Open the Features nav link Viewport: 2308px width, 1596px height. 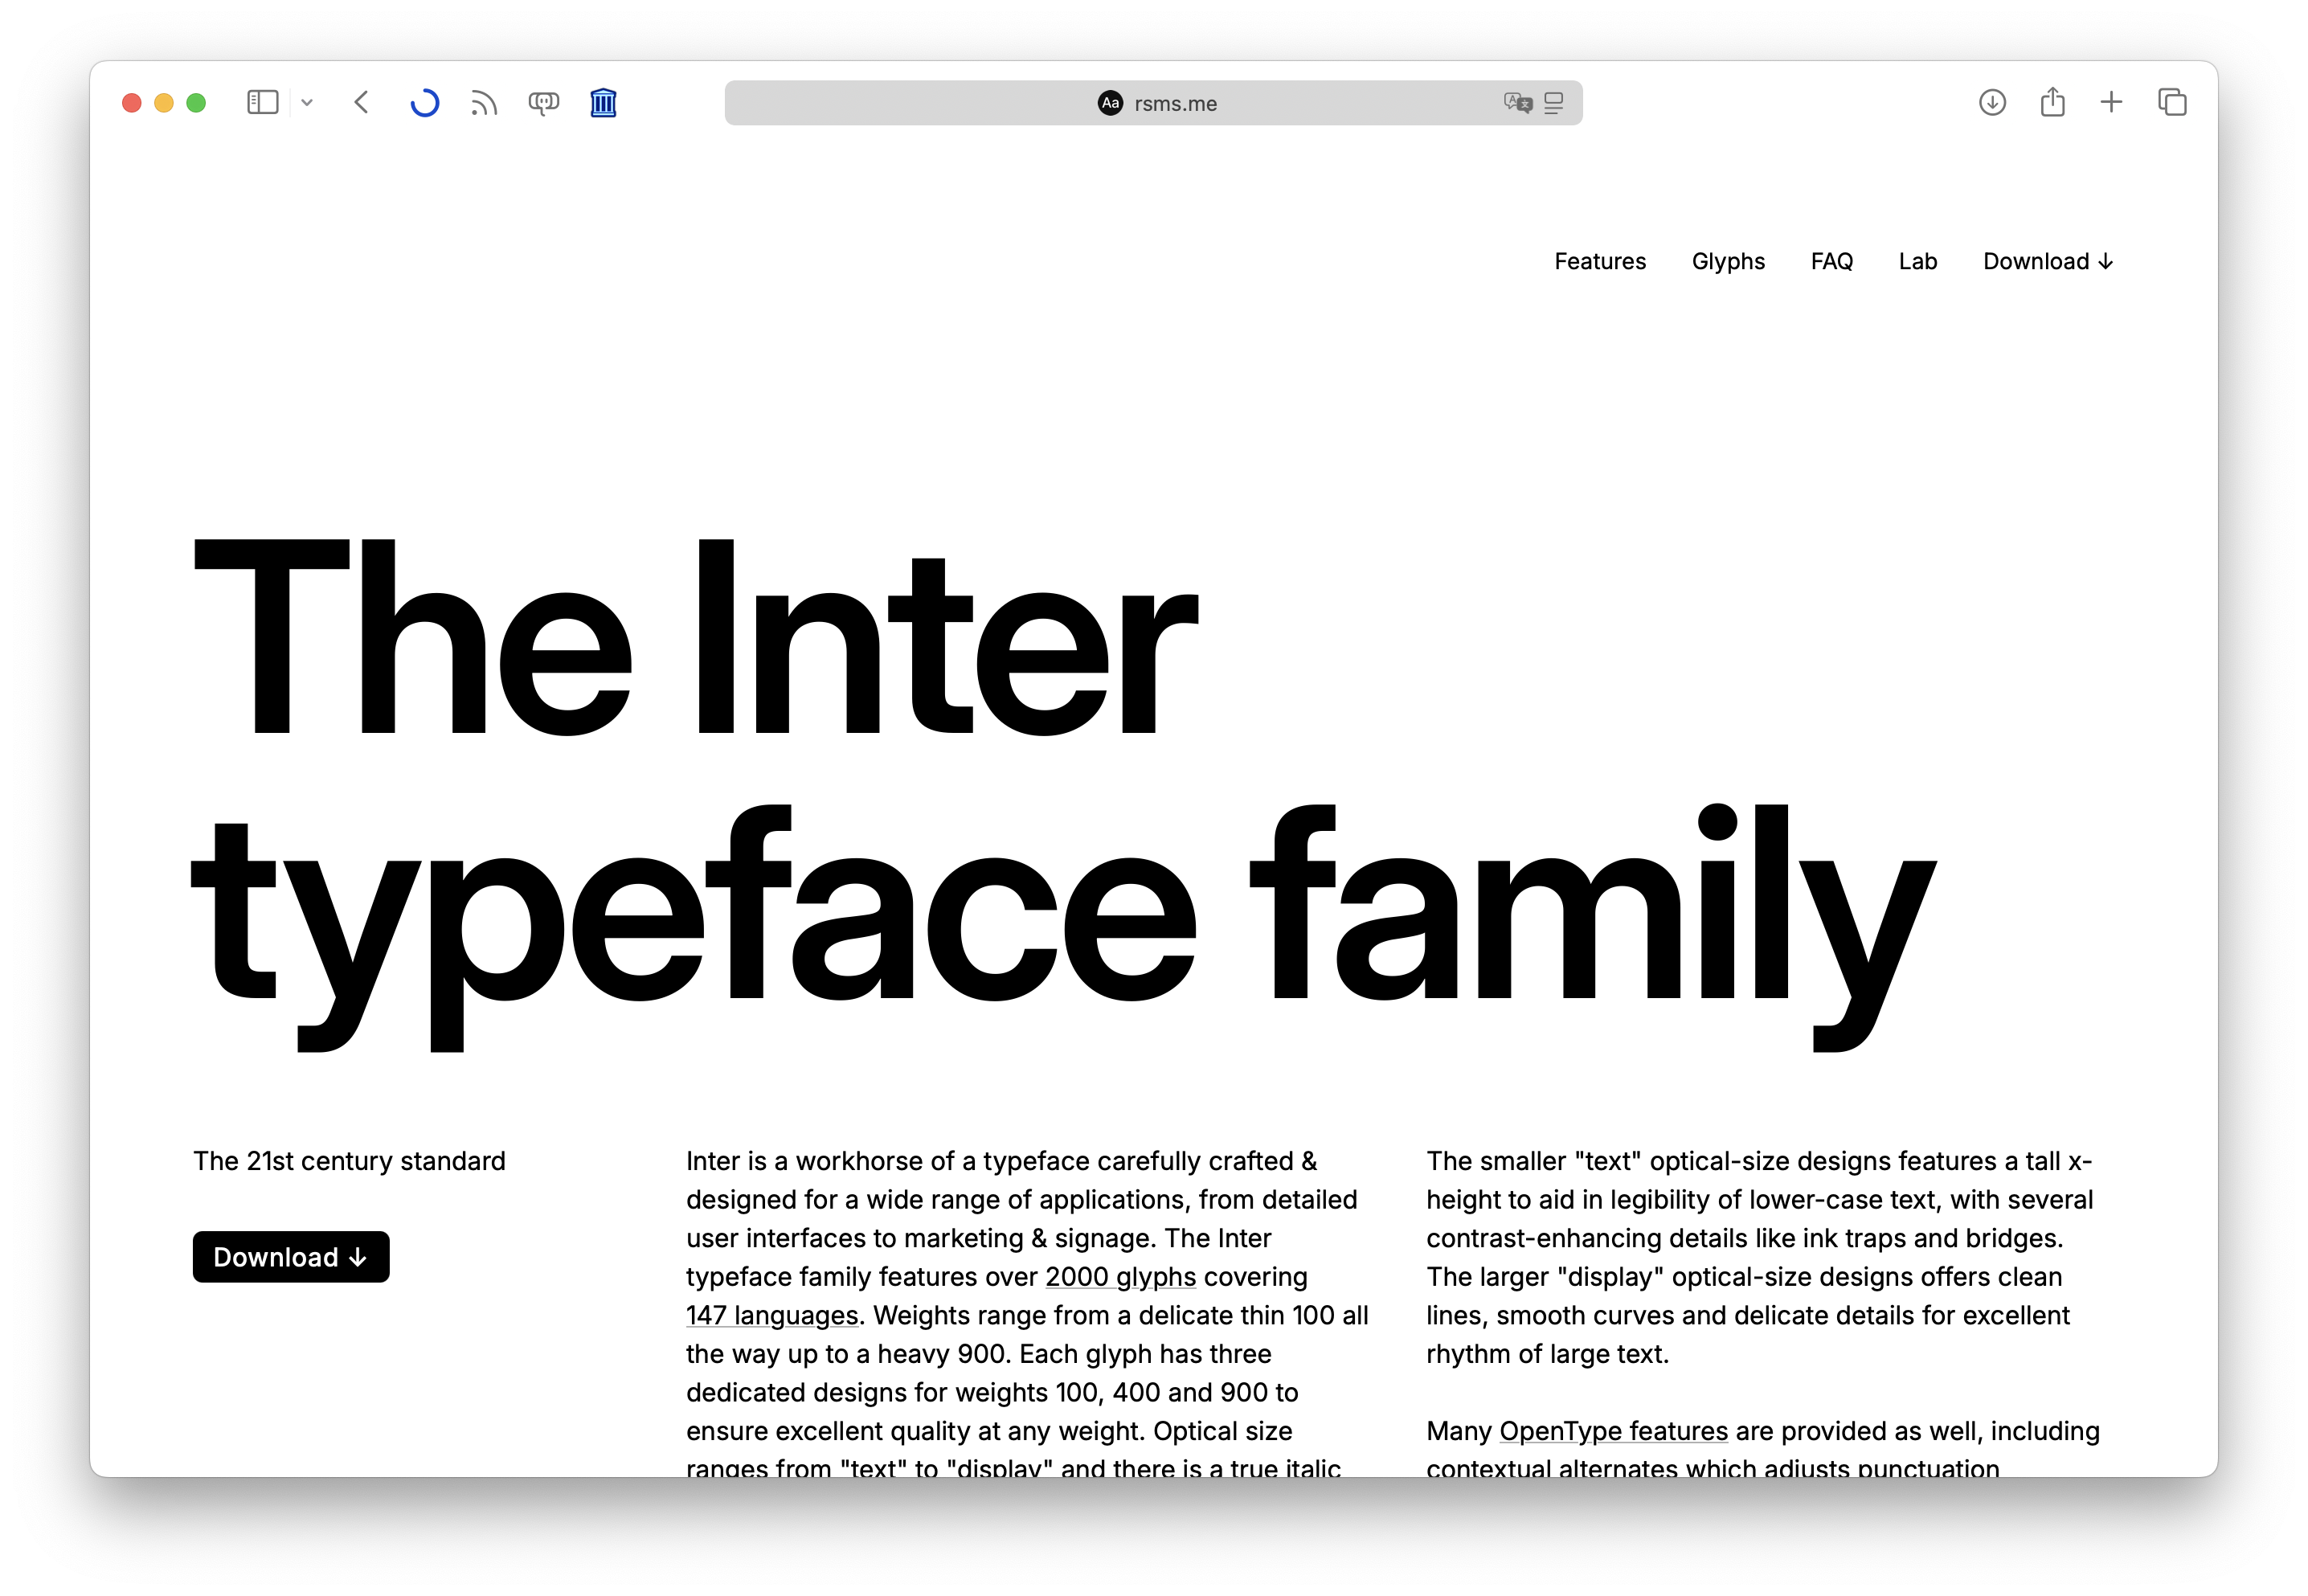1600,261
